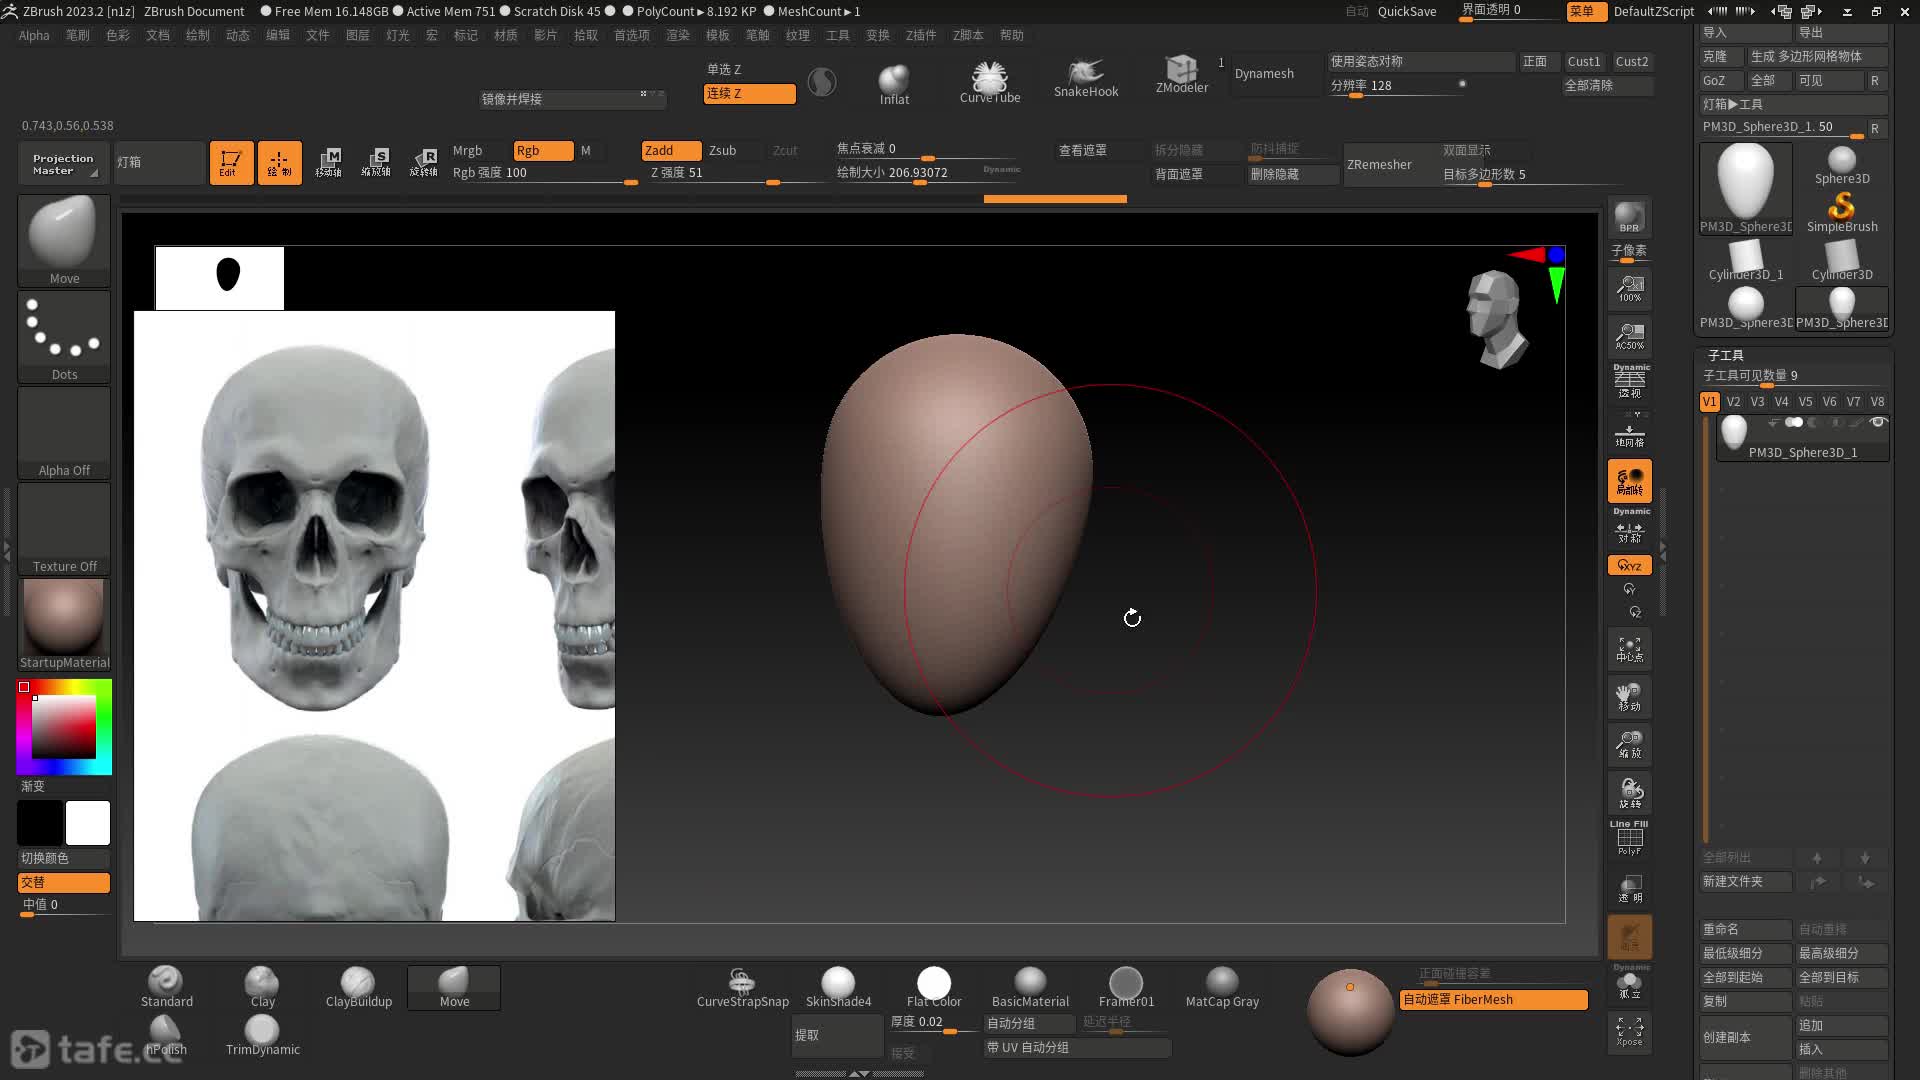Toggle the perspective view icon
Image resolution: width=1920 pixels, height=1080 pixels.
coord(1629,381)
